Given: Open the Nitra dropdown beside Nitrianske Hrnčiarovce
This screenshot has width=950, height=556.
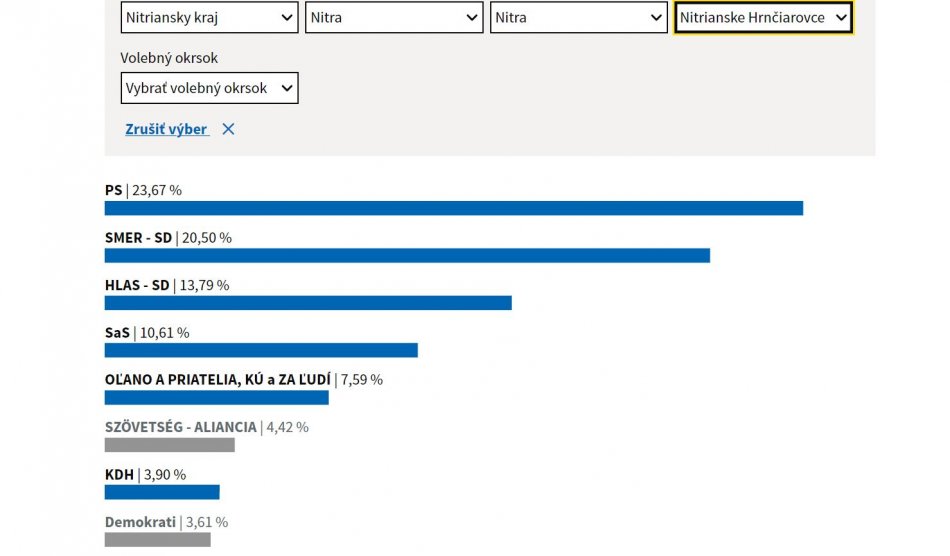Looking at the screenshot, I should [x=578, y=18].
